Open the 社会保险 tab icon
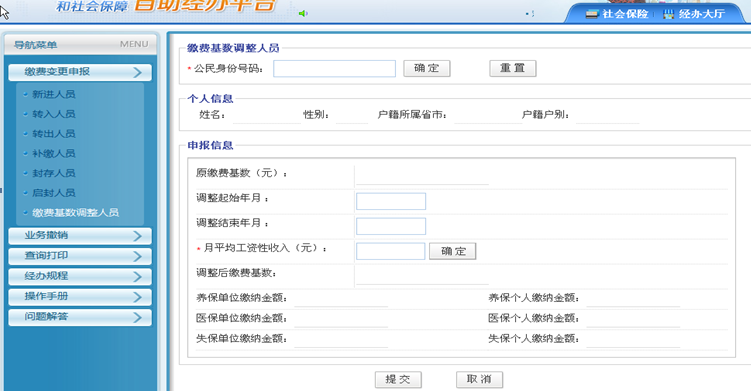 tap(592, 14)
